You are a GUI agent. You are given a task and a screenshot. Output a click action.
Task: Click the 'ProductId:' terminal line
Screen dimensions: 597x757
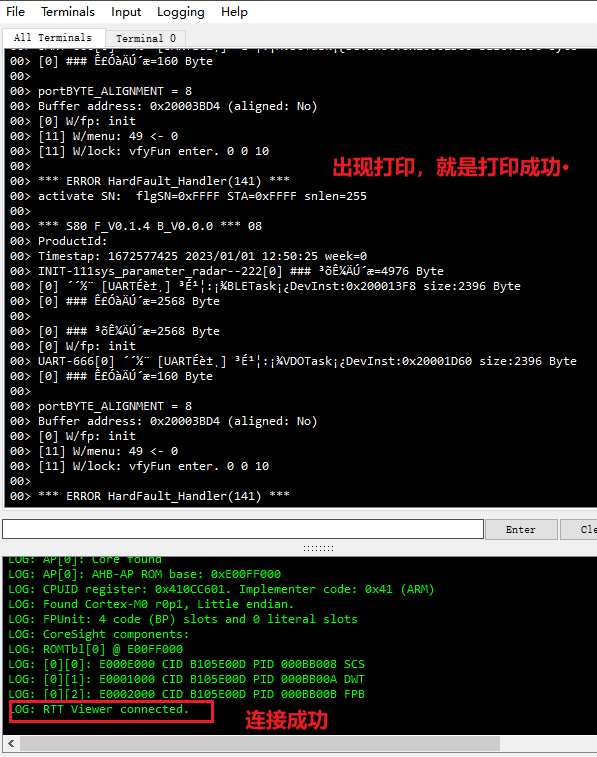point(59,241)
